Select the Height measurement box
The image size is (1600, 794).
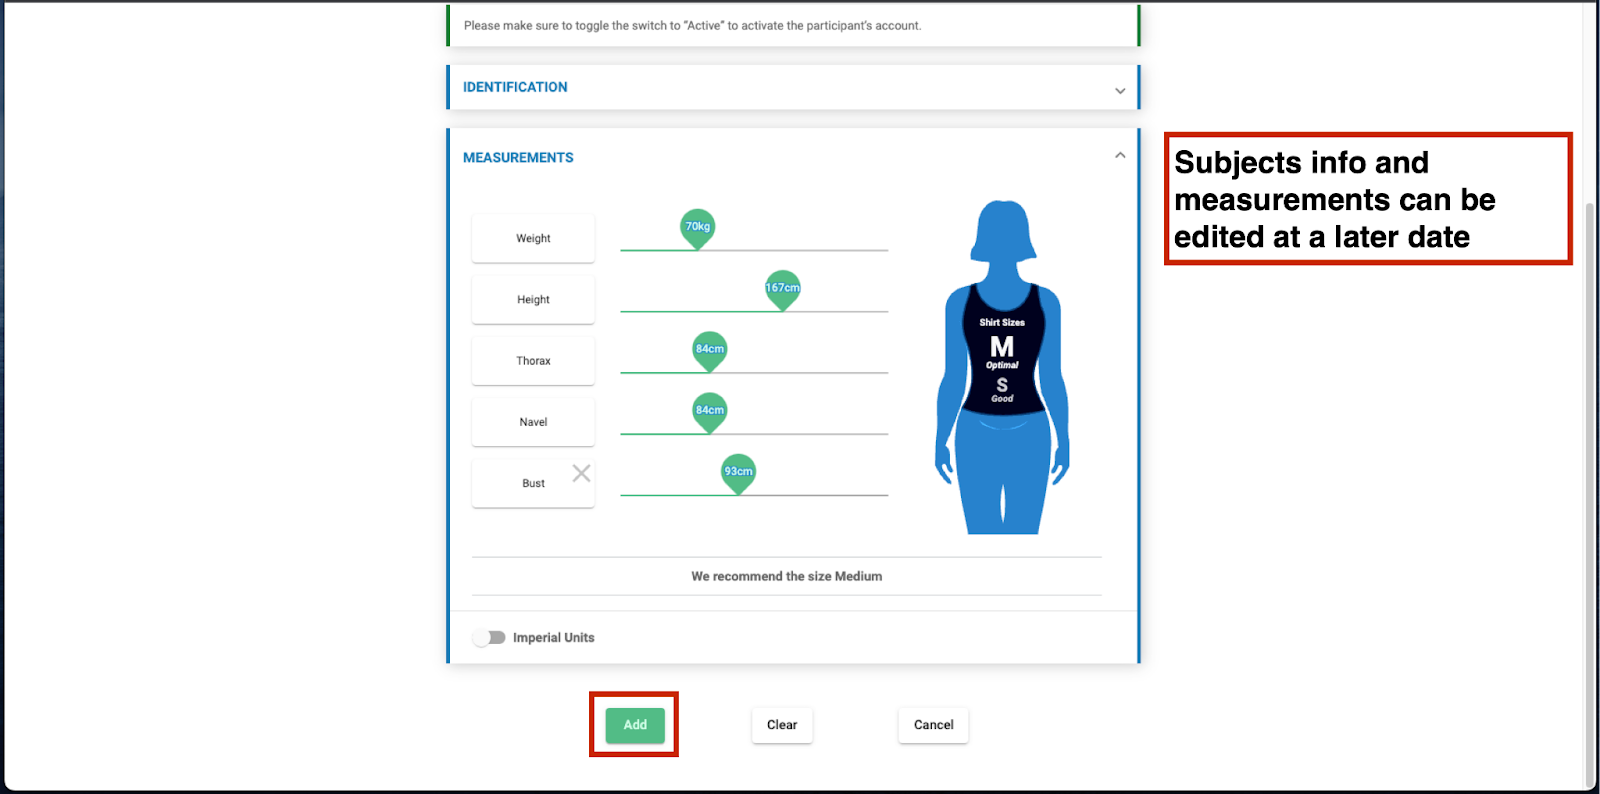point(533,299)
